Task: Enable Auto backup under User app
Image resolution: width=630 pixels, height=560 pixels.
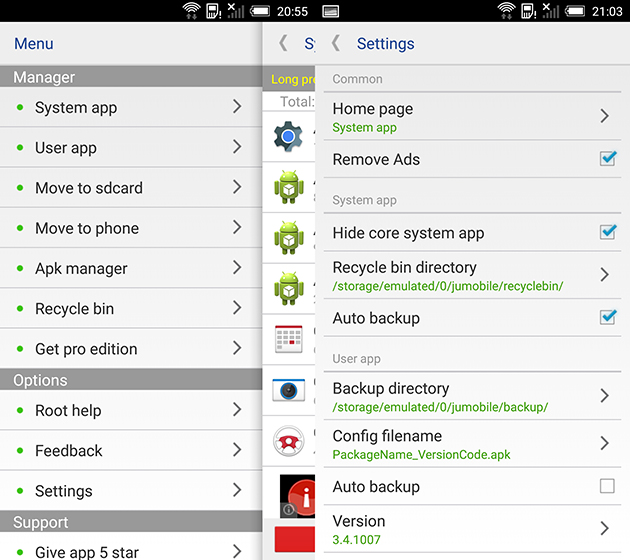Action: pyautogui.click(x=607, y=487)
